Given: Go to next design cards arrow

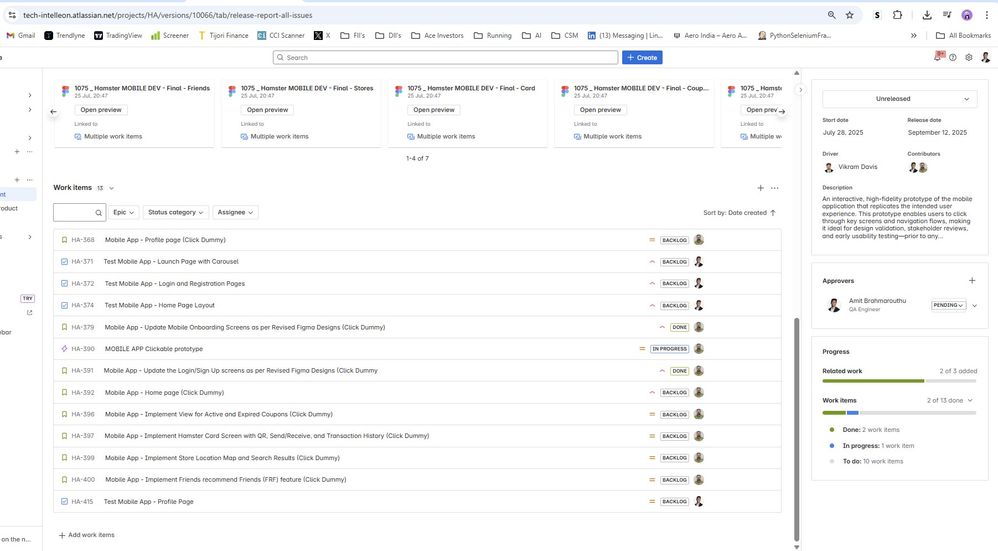Looking at the screenshot, I should click(782, 111).
